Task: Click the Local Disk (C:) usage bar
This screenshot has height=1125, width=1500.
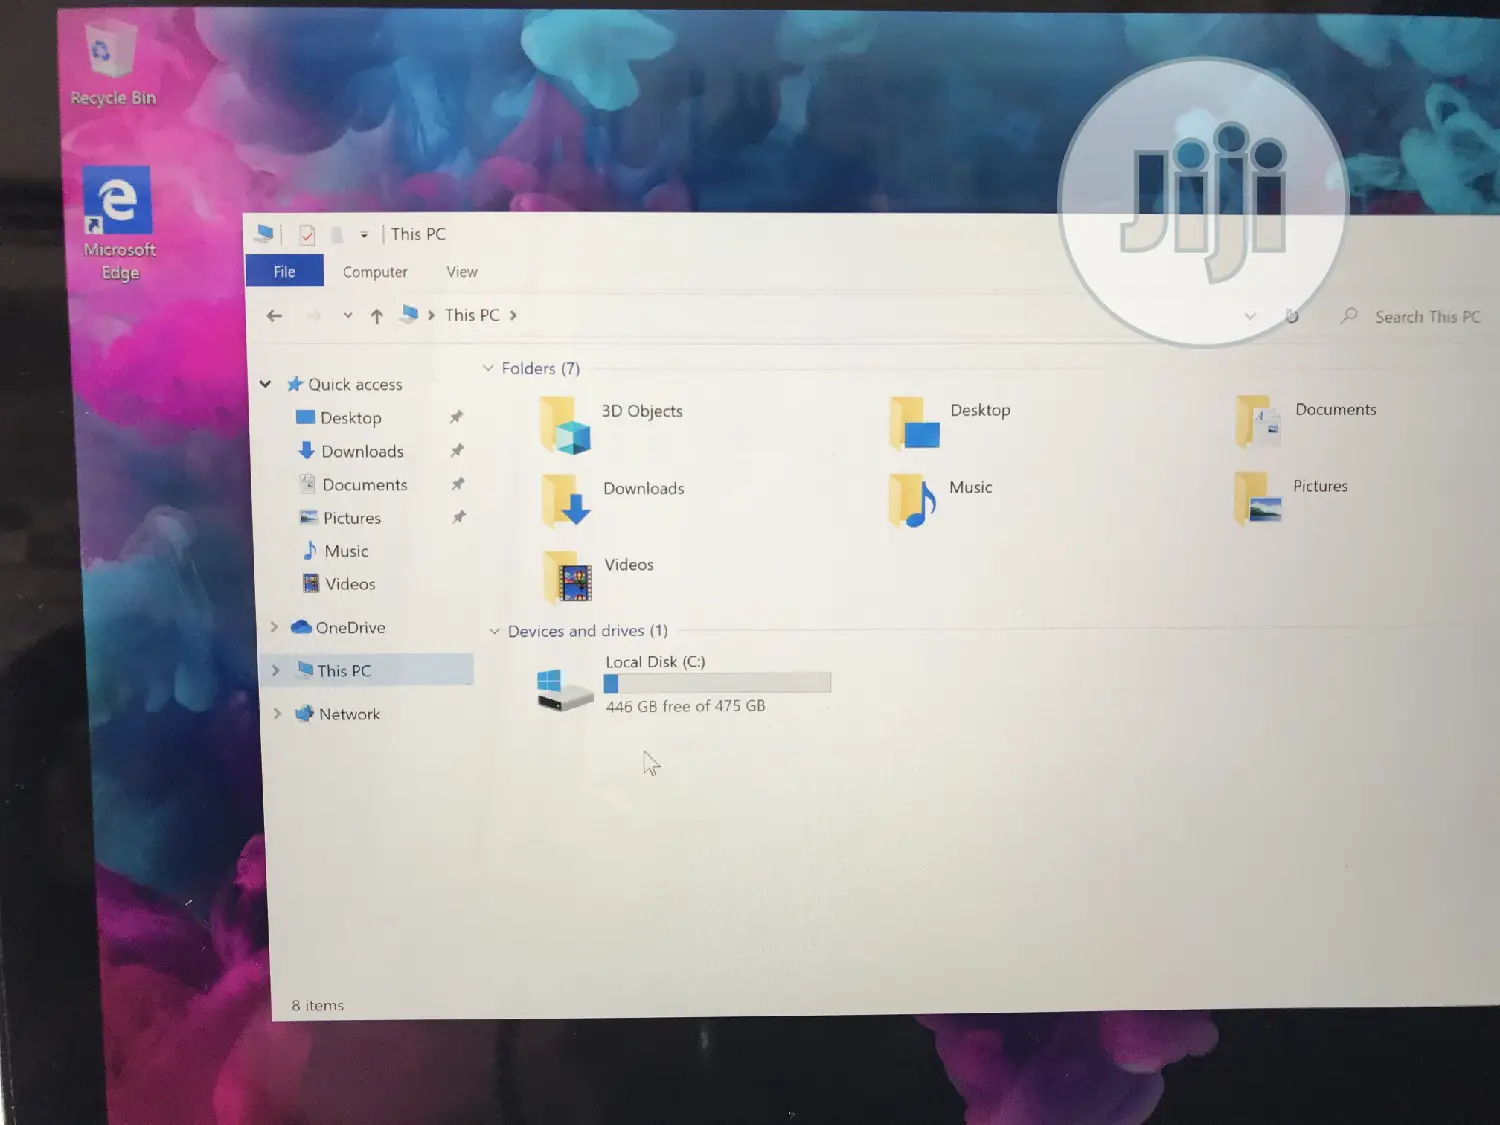Action: [x=717, y=684]
